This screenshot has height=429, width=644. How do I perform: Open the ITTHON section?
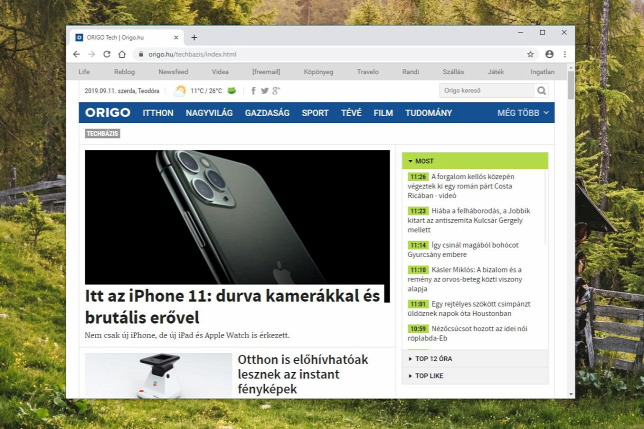(x=158, y=113)
